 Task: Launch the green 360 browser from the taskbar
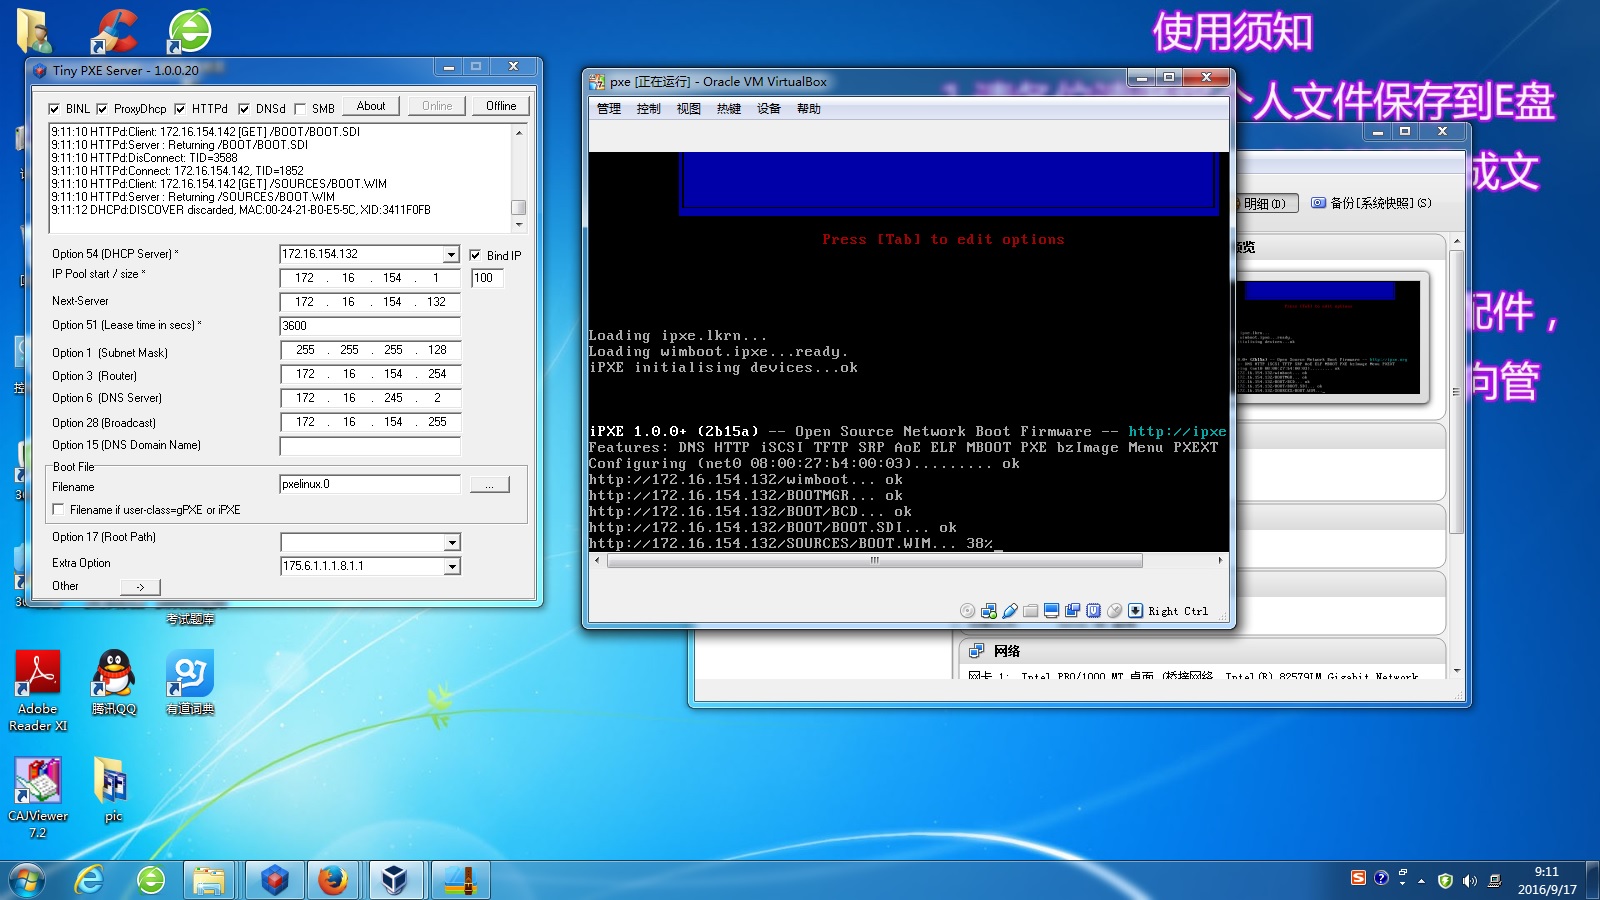[x=151, y=880]
